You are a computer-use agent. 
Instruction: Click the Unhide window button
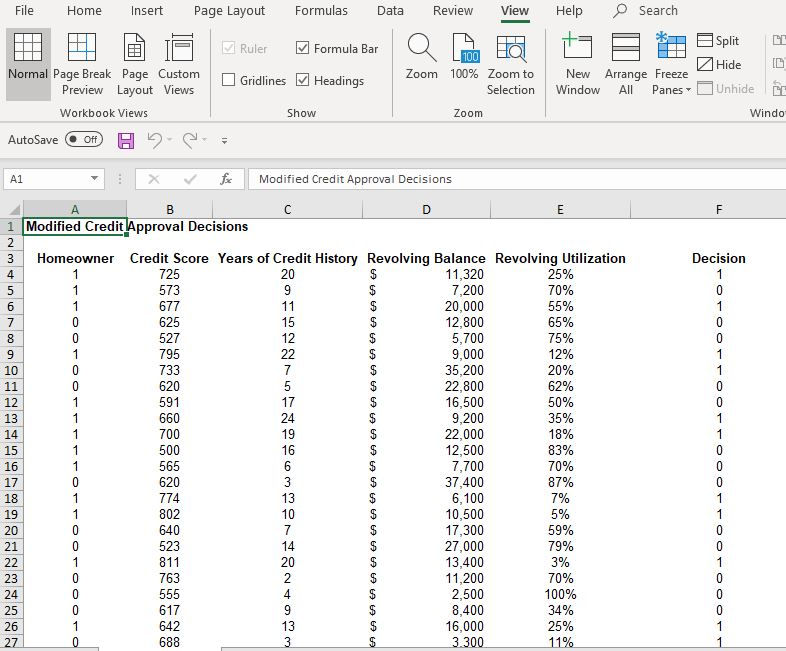click(725, 88)
